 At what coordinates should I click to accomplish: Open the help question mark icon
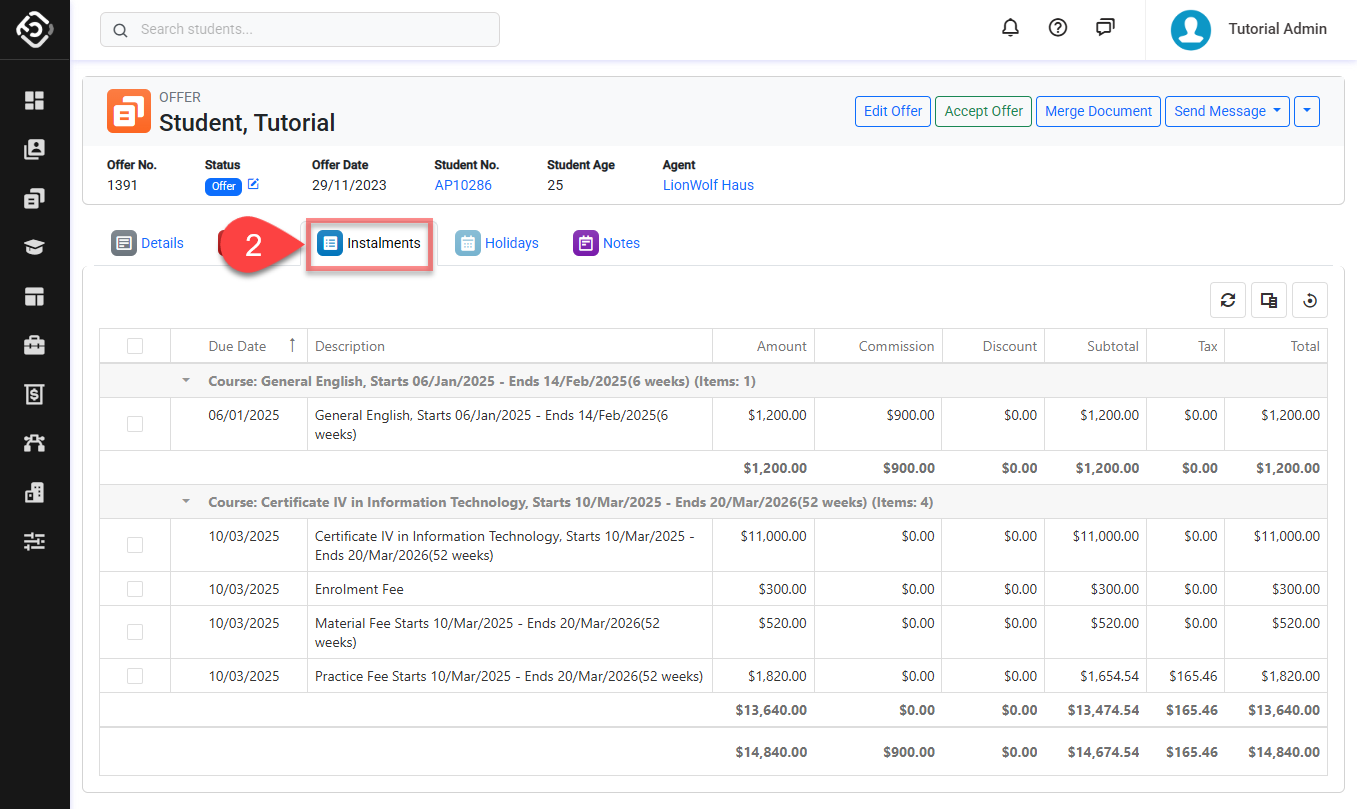[x=1057, y=28]
